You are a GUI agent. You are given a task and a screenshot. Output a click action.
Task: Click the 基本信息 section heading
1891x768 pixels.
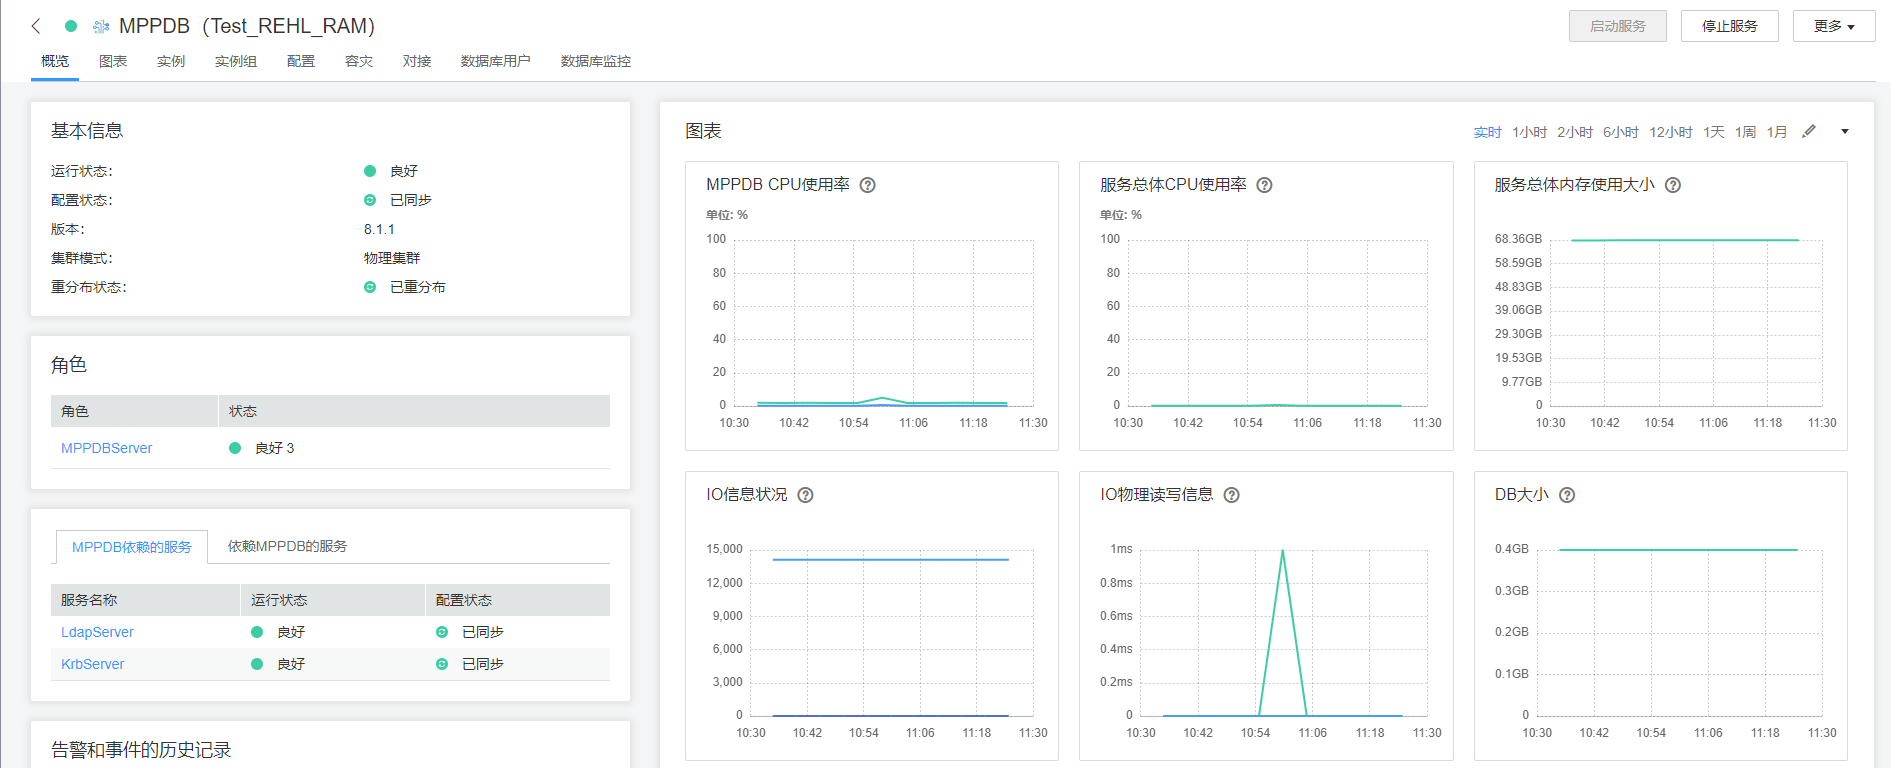[x=87, y=131]
